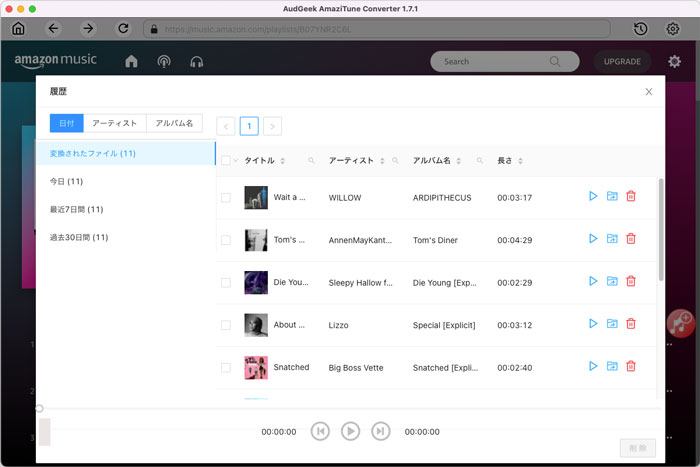Play the Wait a... track by WILLOW

[593, 196]
